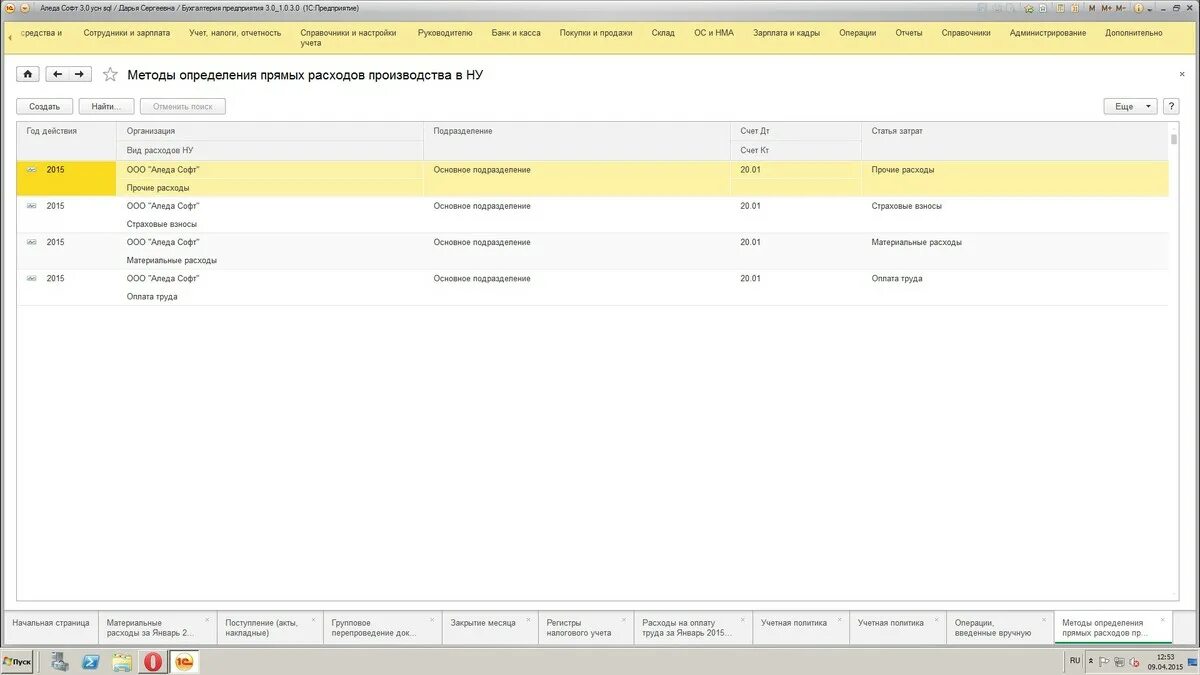Open Opera browser from the taskbar
1200x675 pixels.
(x=153, y=662)
